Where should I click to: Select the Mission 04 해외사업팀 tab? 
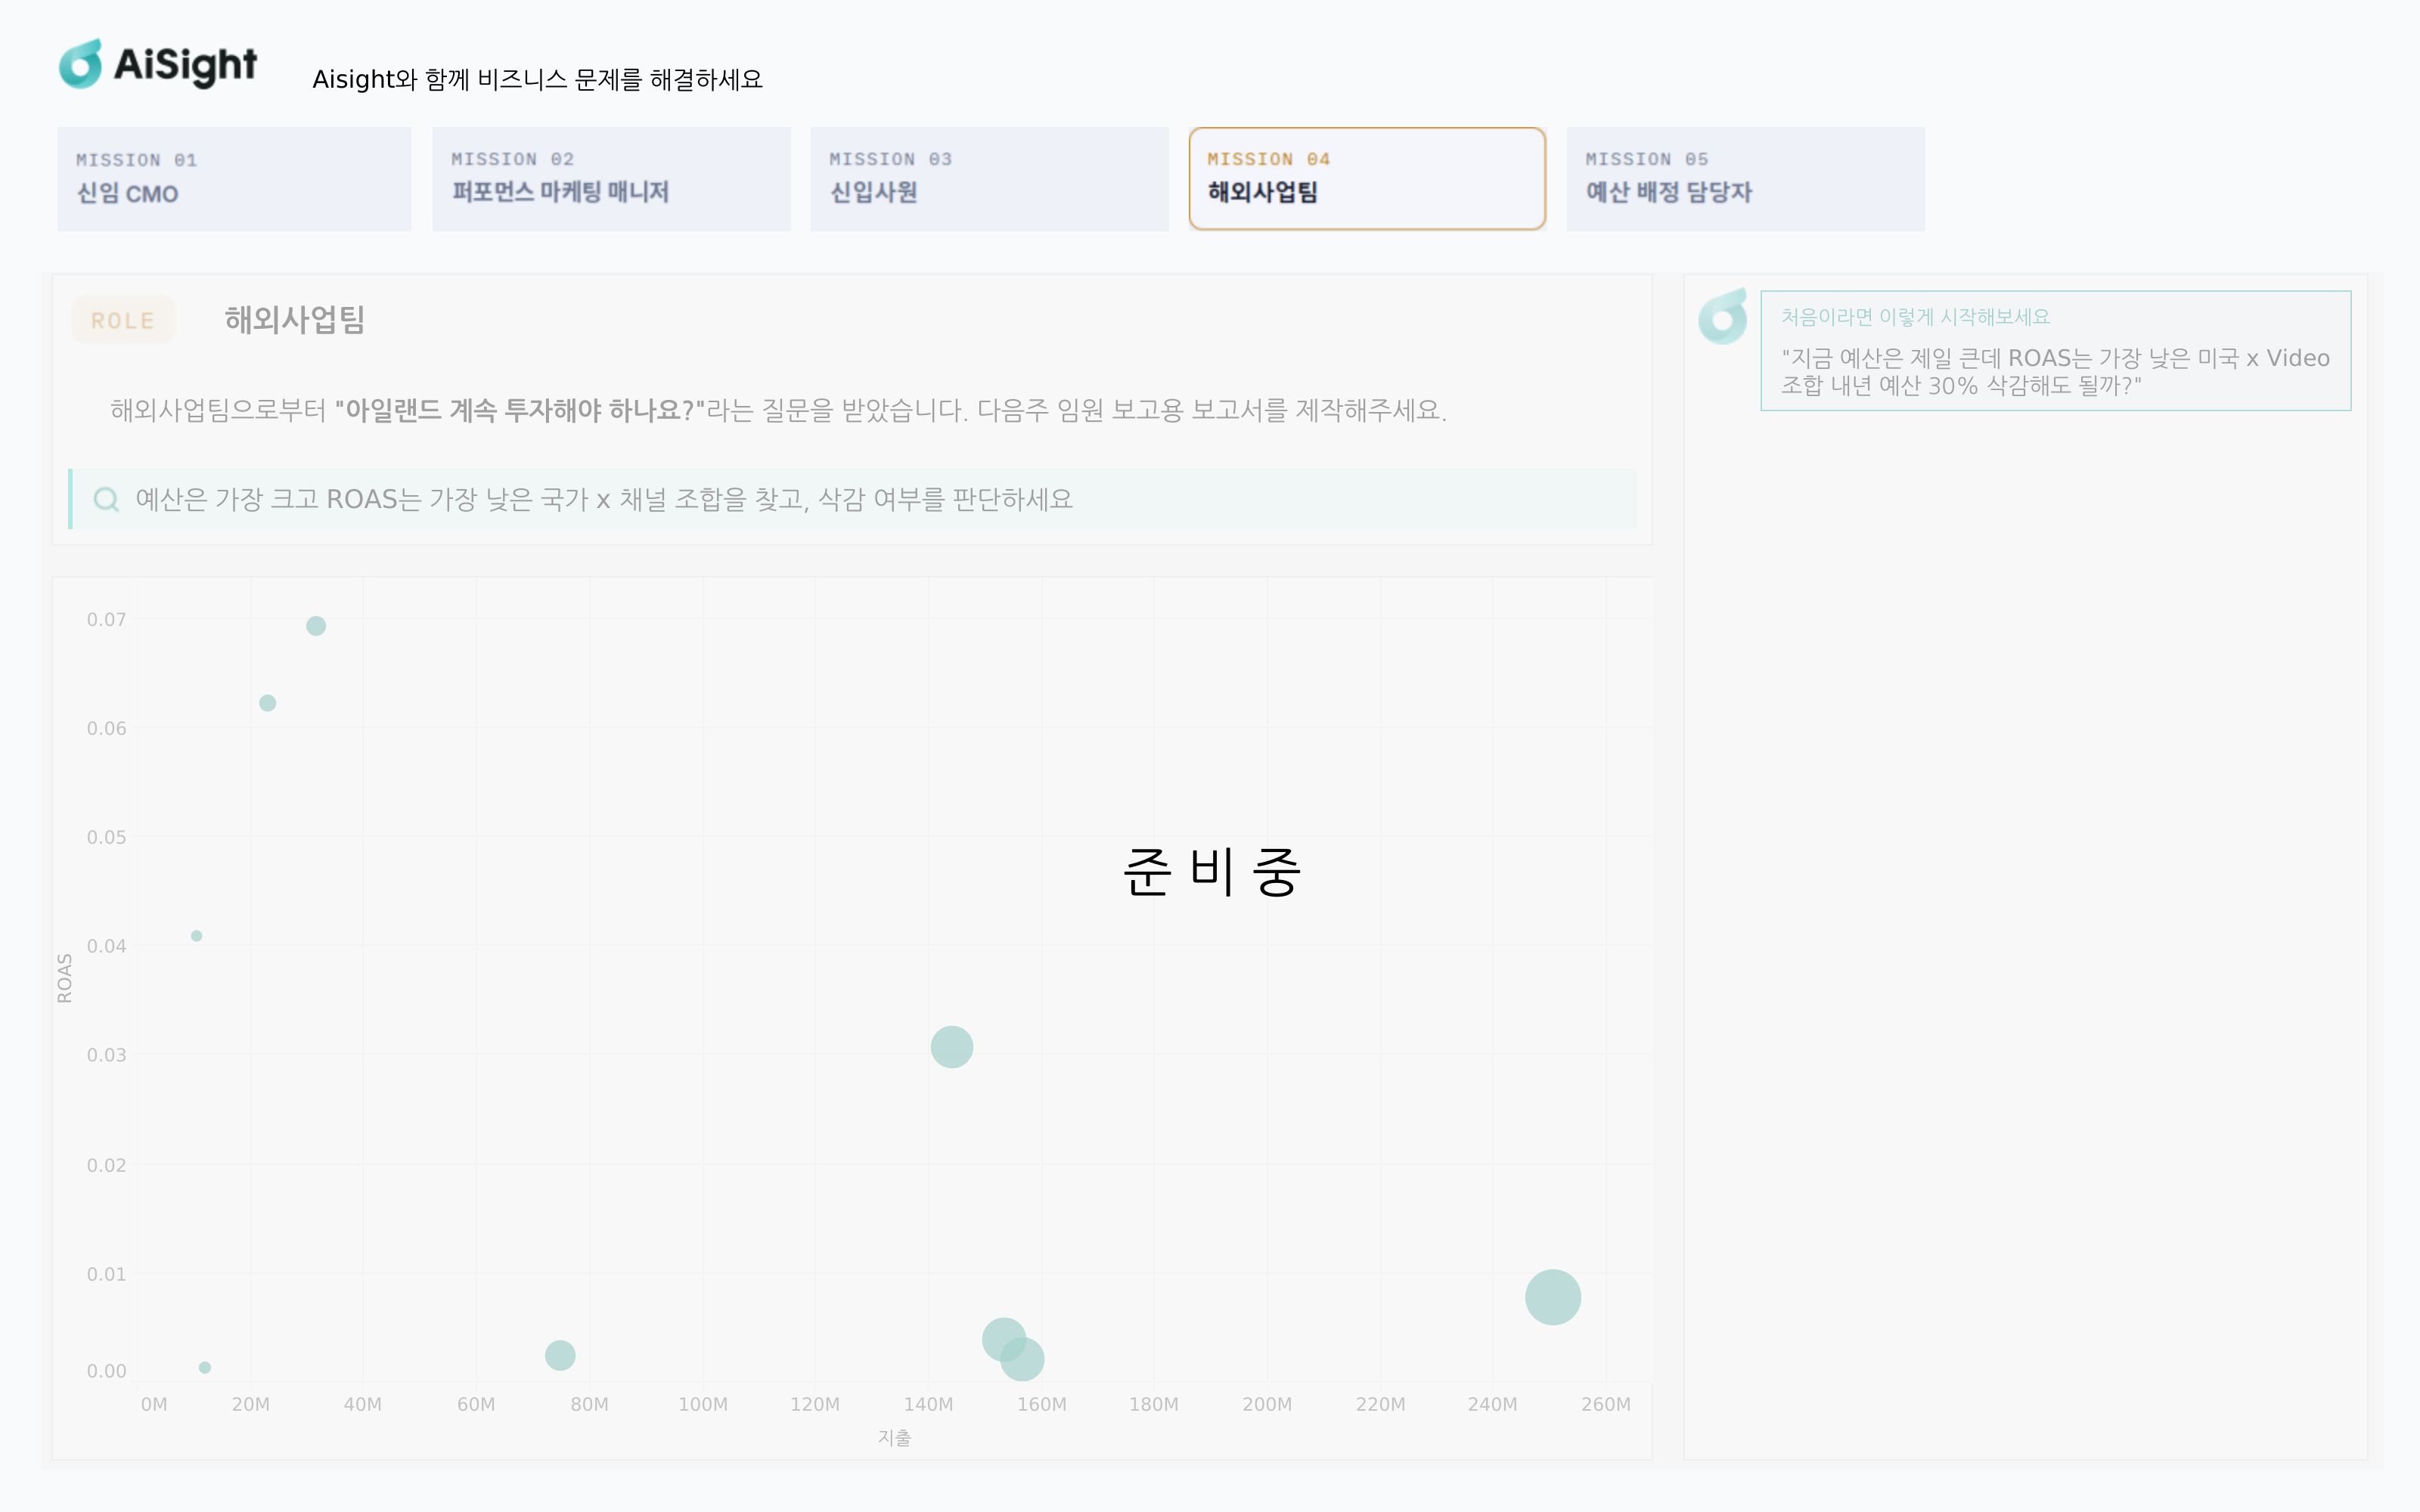(x=1367, y=179)
